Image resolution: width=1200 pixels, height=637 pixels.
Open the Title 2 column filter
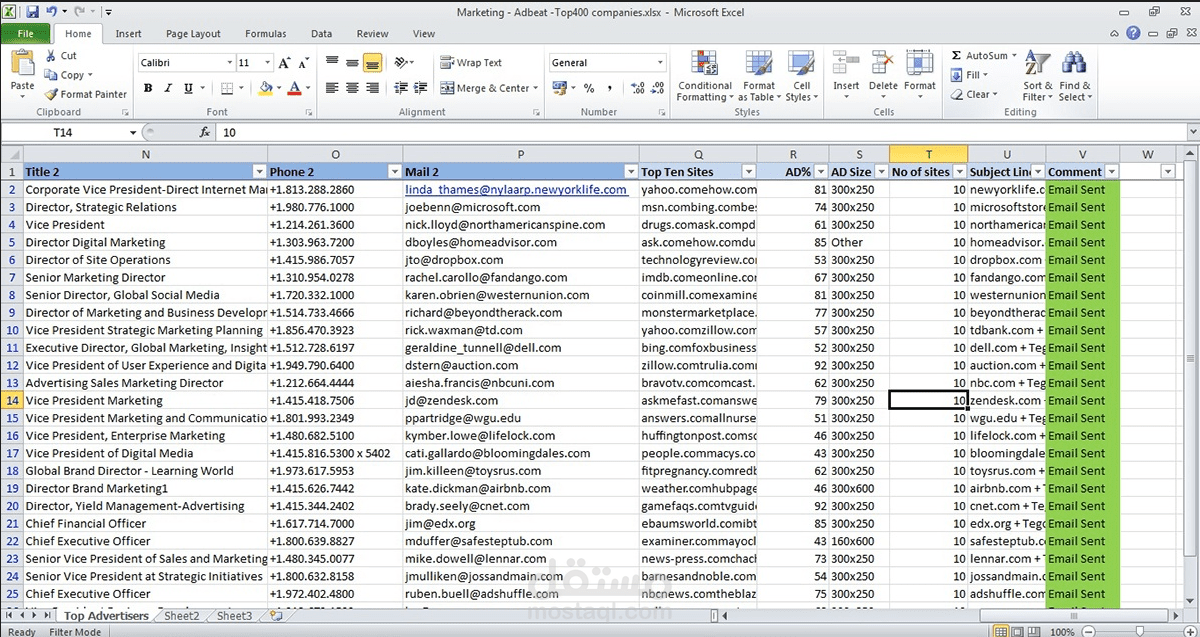[260, 172]
